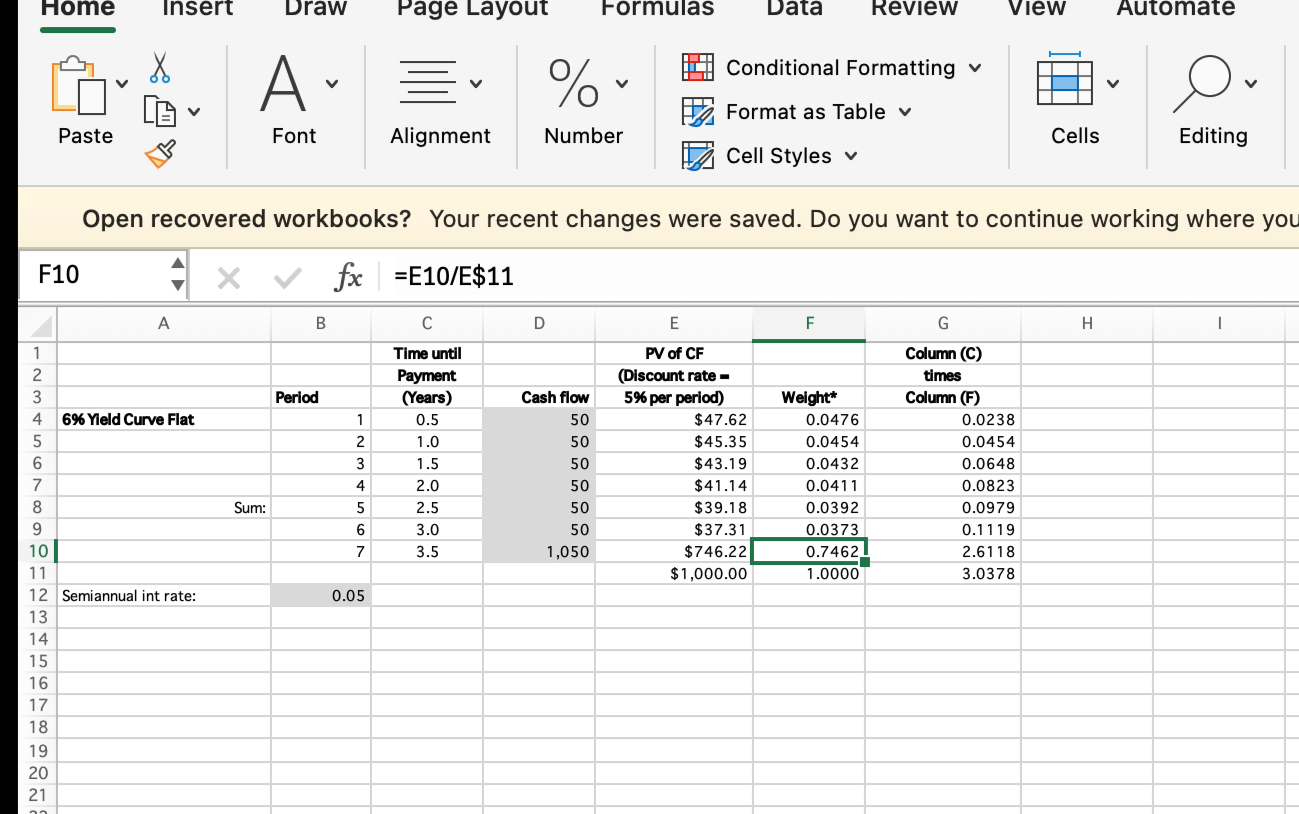
Task: Open the Insert Function fx button
Action: (x=347, y=277)
